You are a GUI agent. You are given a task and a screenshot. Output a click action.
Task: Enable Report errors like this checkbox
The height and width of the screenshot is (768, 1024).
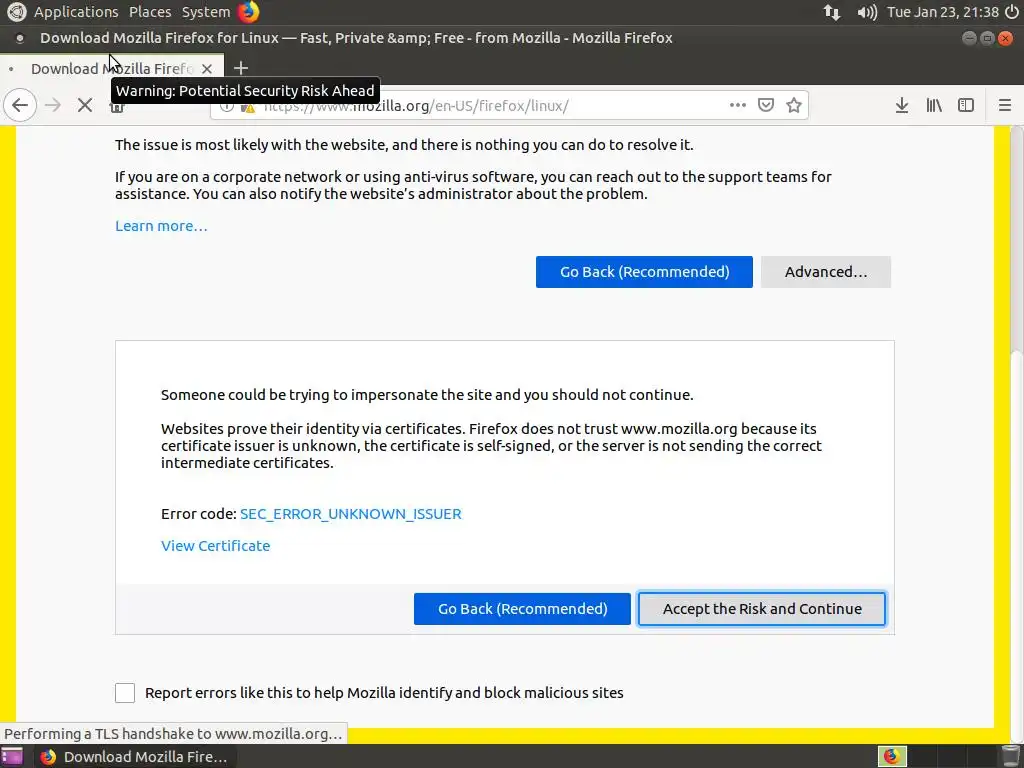pos(125,693)
